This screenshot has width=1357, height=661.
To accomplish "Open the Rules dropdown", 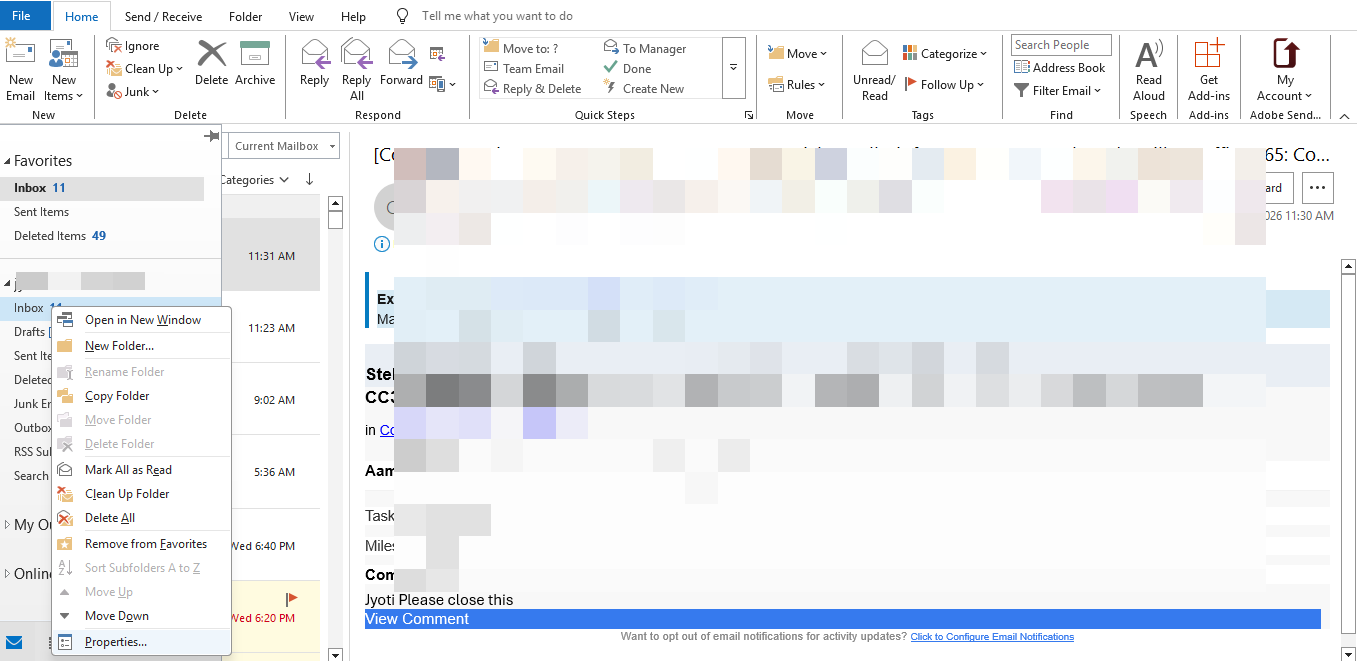I will 797,85.
